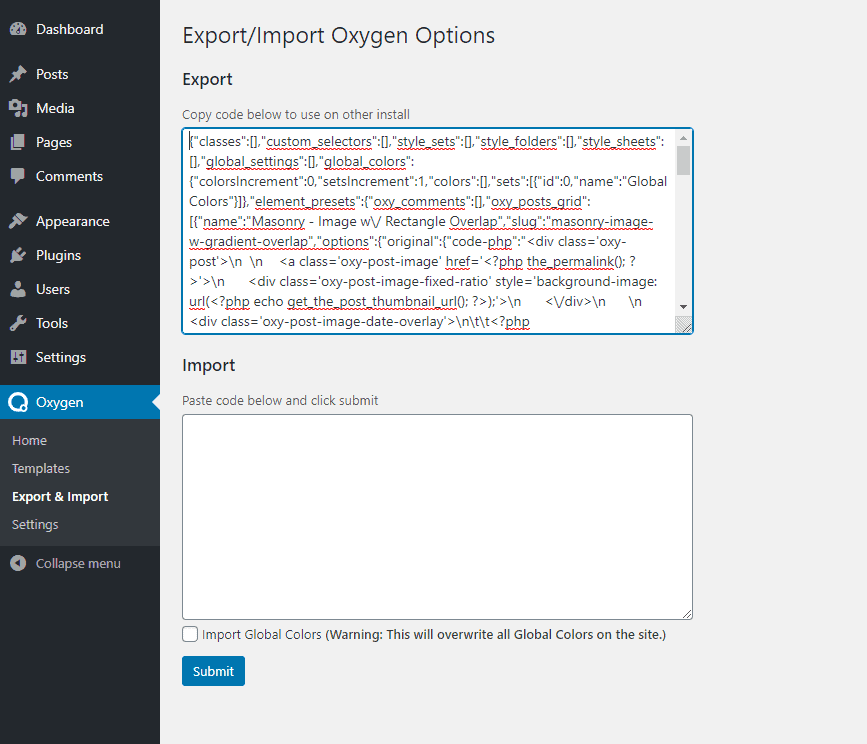The height and width of the screenshot is (744, 867).
Task: Open Comments via the speech bubble icon
Action: (x=18, y=176)
